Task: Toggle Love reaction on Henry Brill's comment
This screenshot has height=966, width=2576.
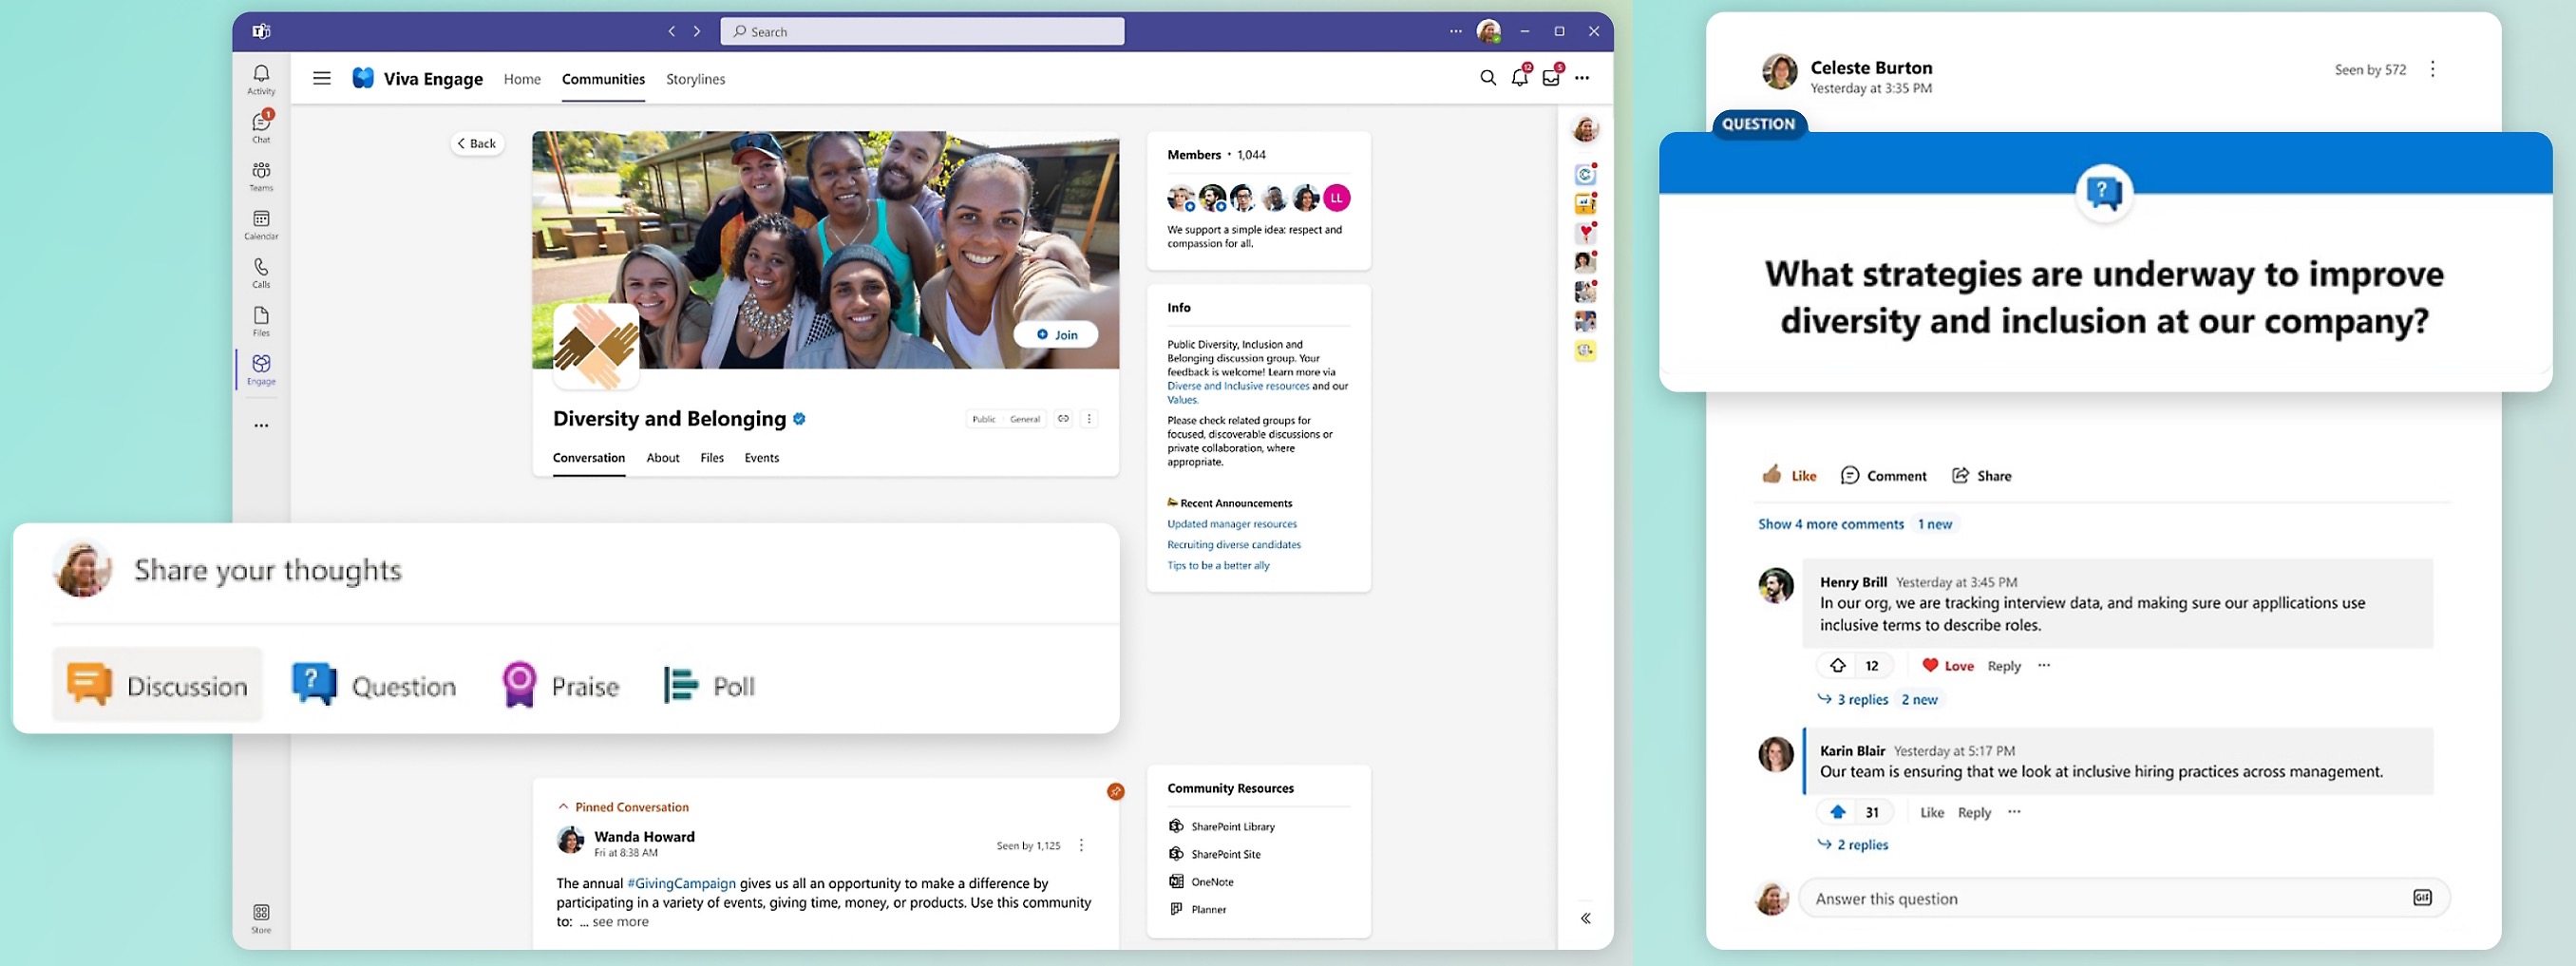Action: tap(1948, 666)
